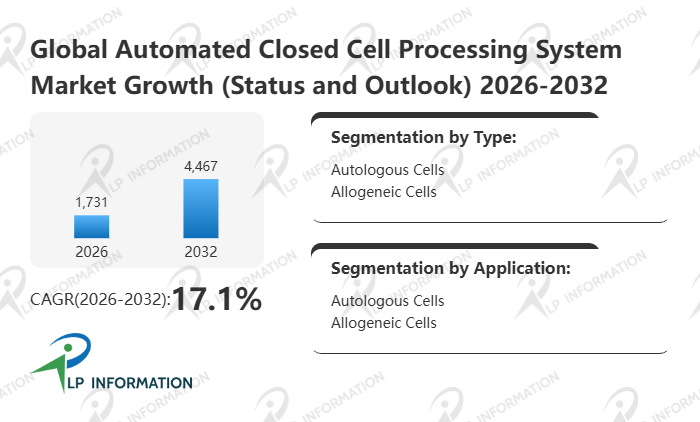Screen dimensions: 700x422
Task: Click the 4,467 value label
Action: [x=201, y=165]
